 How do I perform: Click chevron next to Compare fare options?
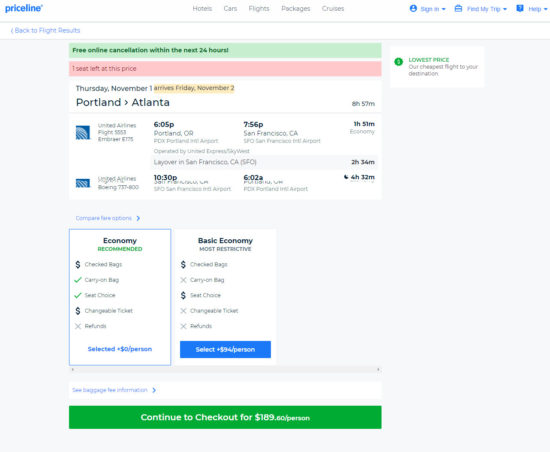[138, 218]
